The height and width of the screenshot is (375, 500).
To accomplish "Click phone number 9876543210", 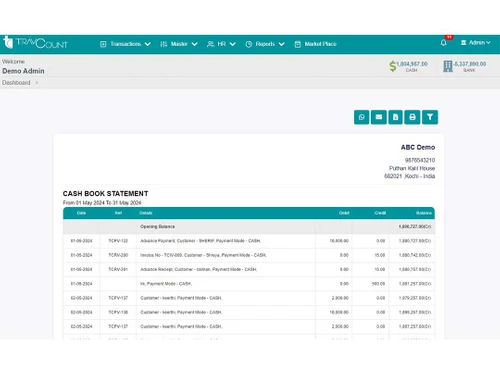I will [420, 160].
